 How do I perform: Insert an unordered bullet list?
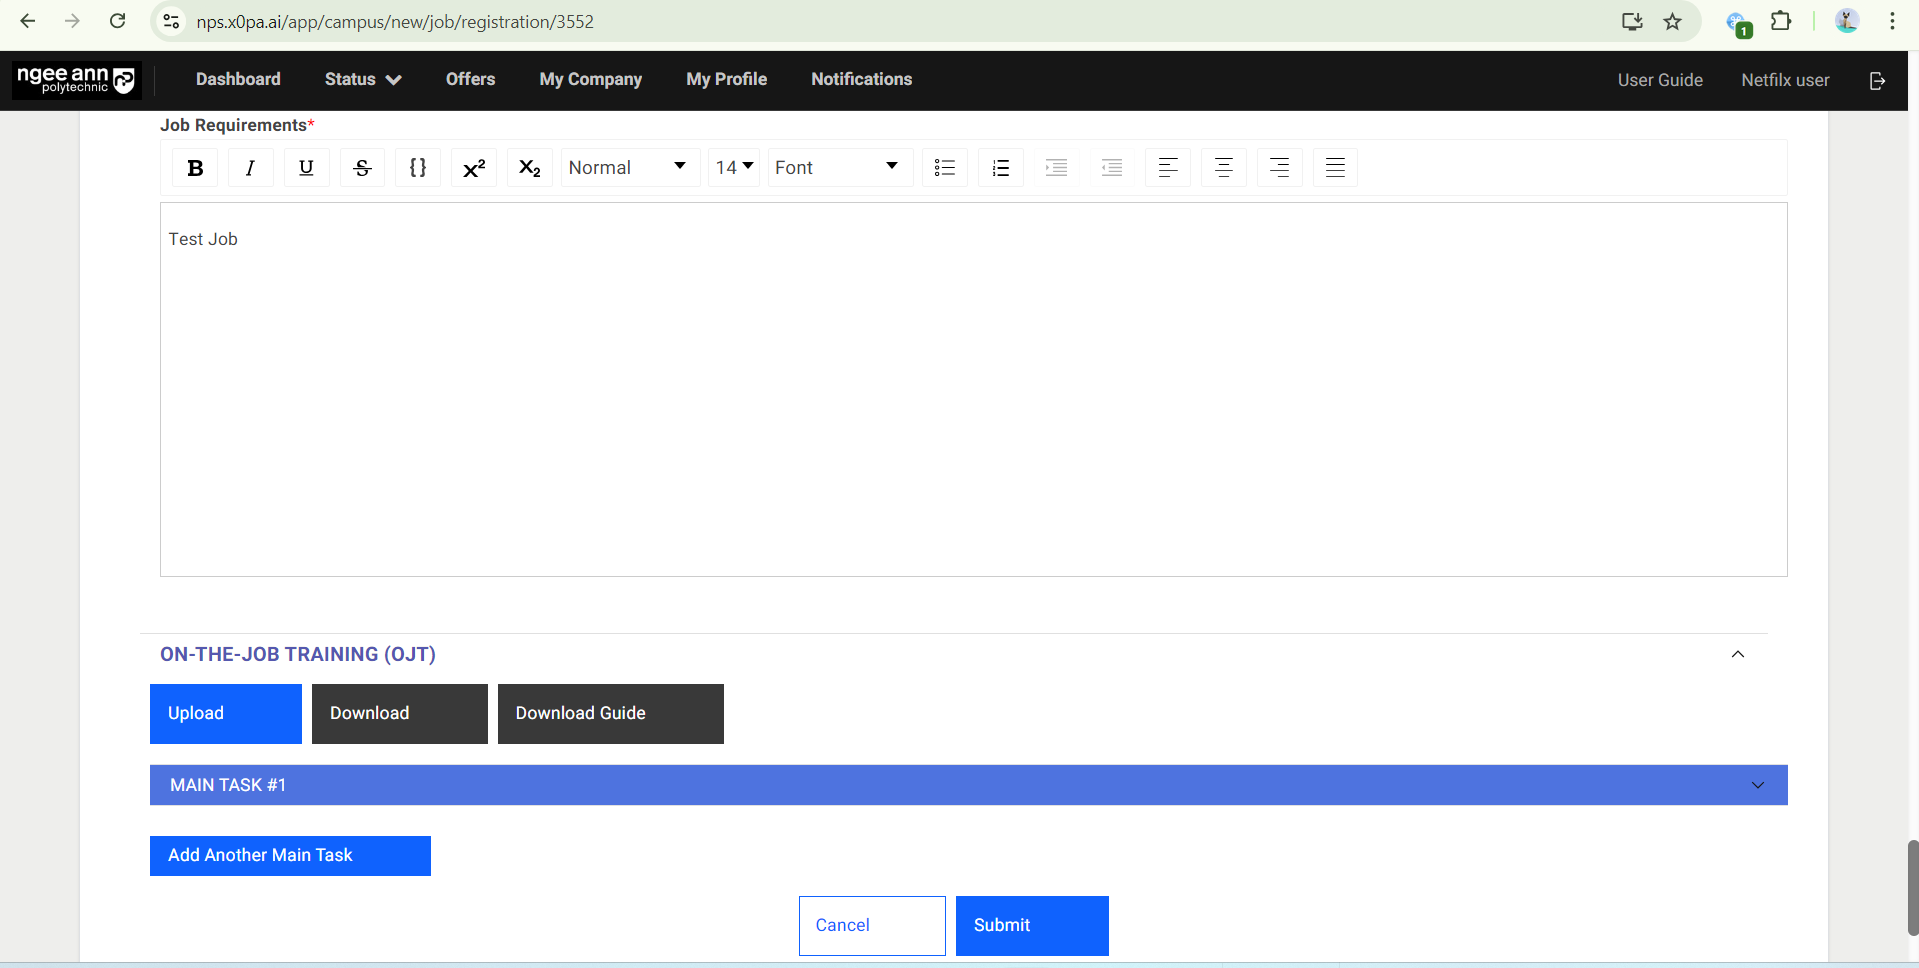[x=944, y=168]
